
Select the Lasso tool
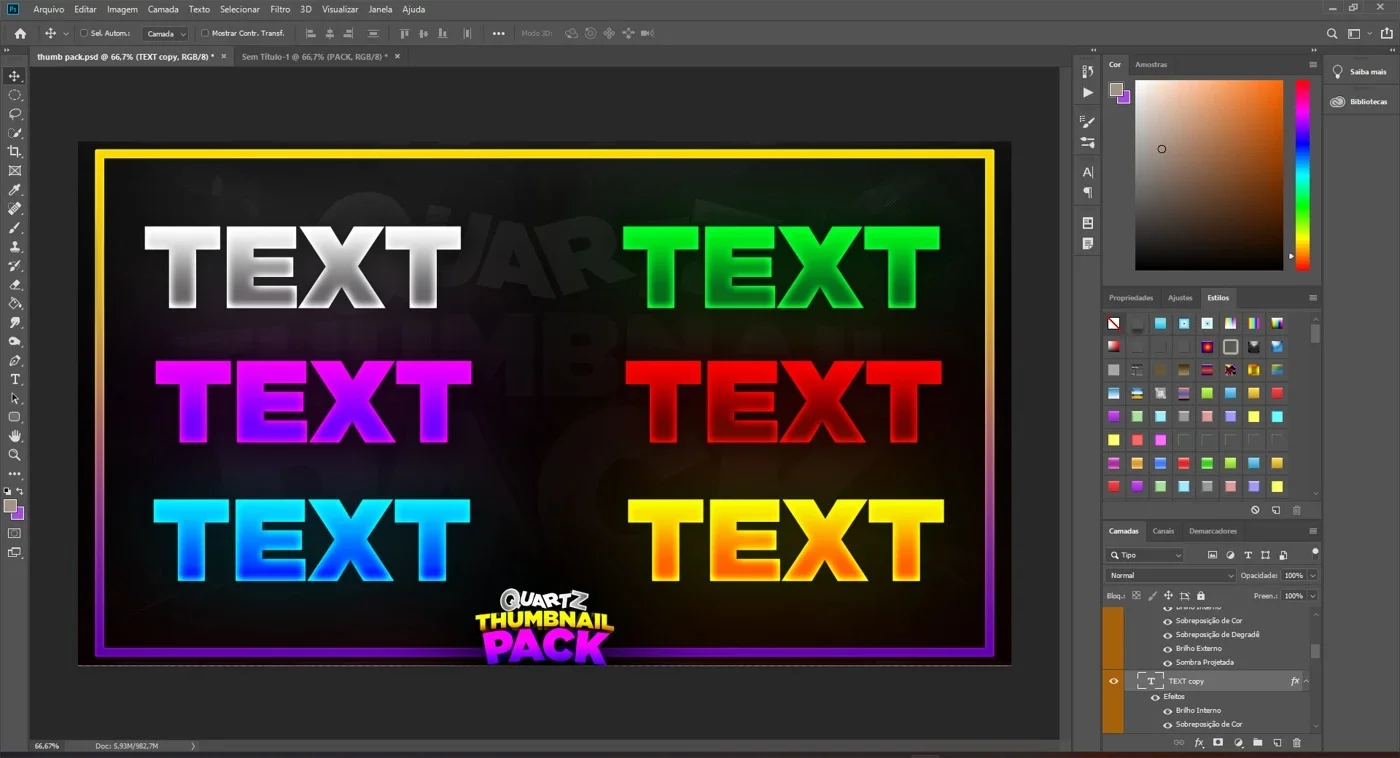click(x=15, y=114)
